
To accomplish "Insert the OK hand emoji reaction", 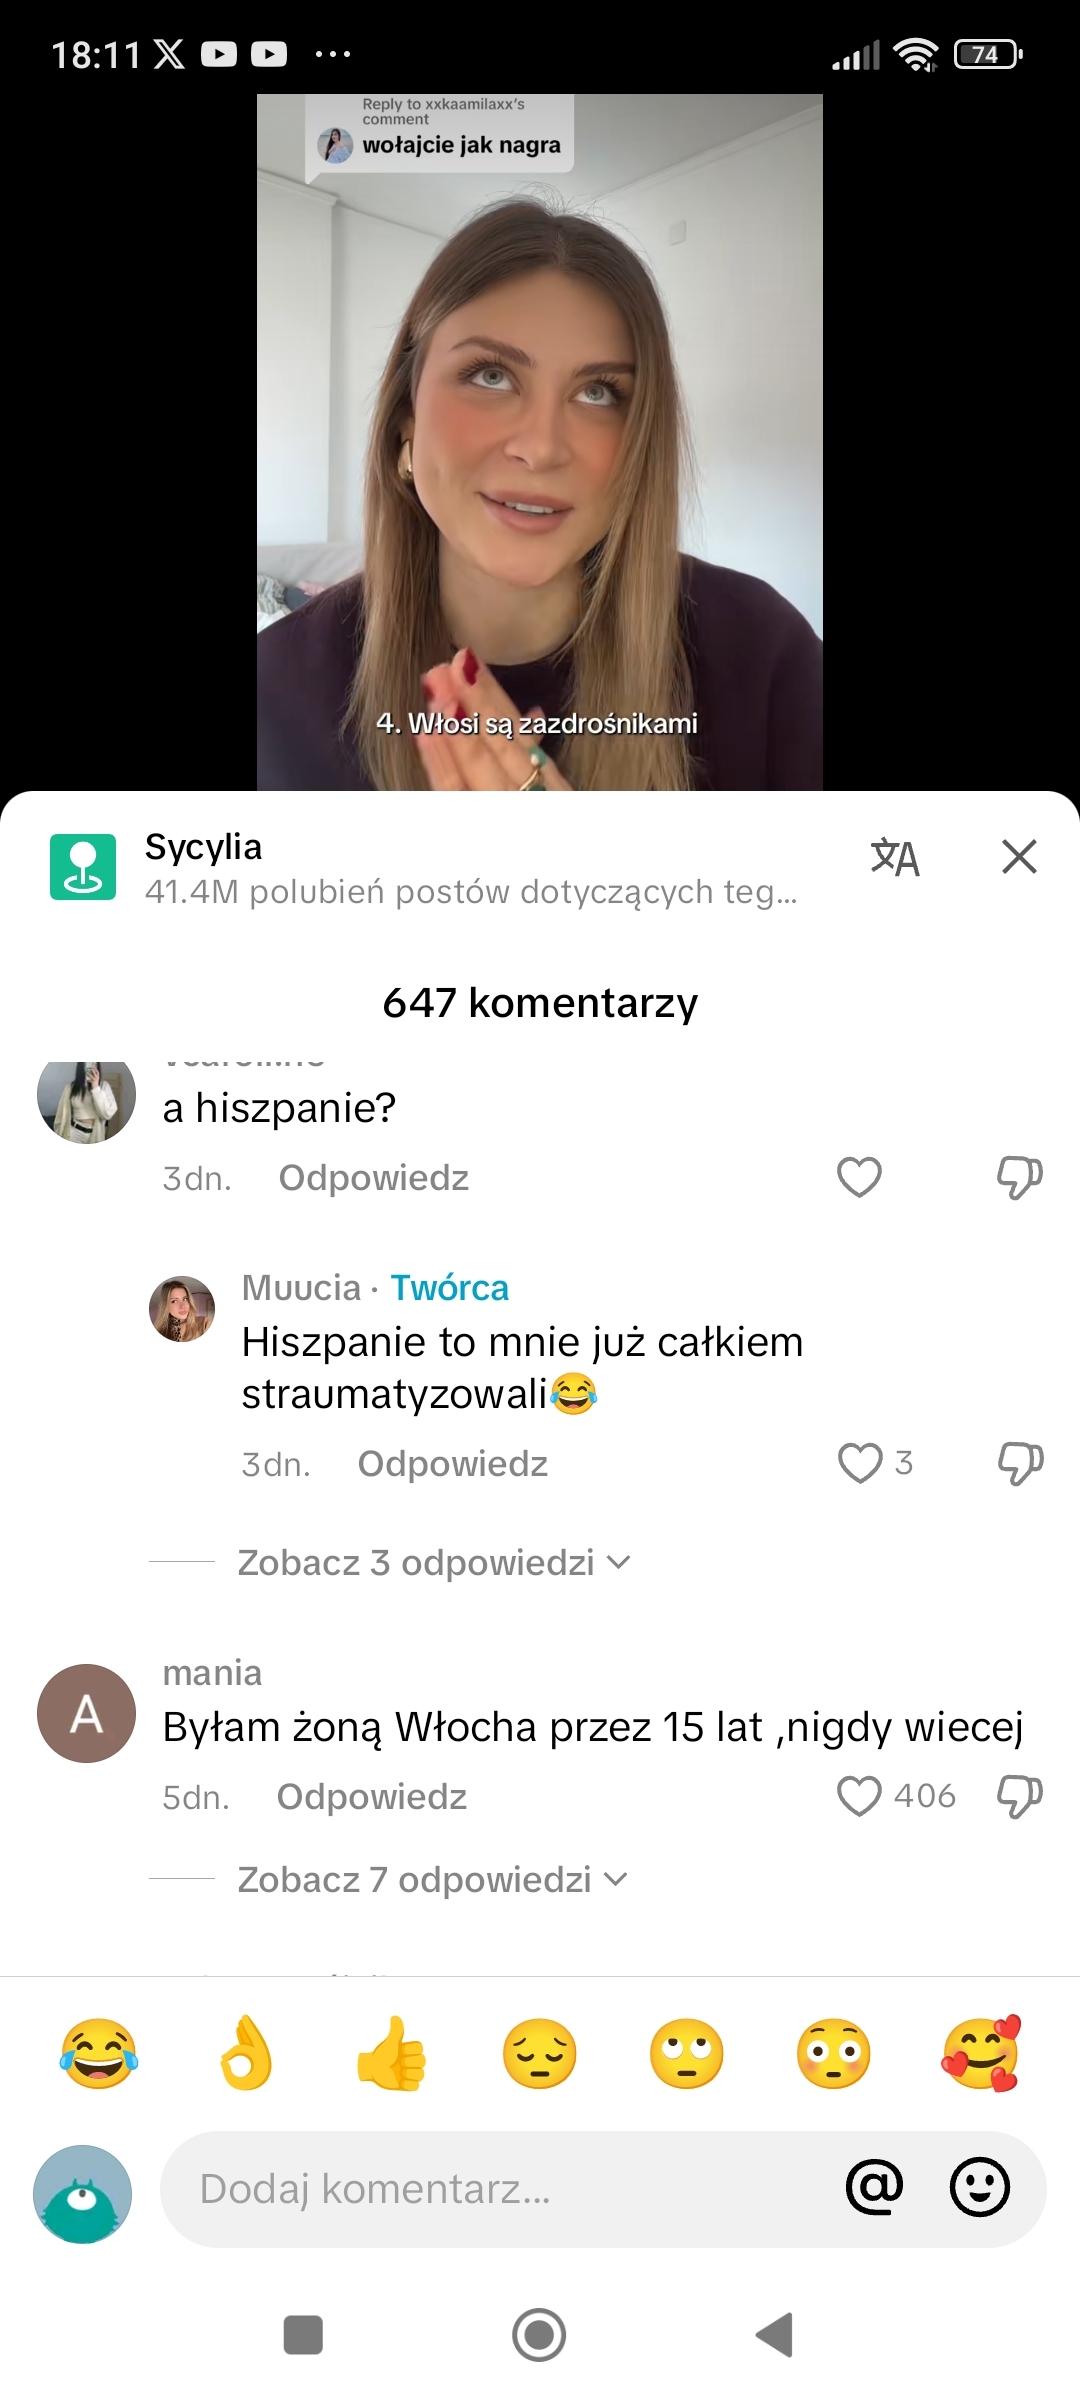I will 246,2053.
